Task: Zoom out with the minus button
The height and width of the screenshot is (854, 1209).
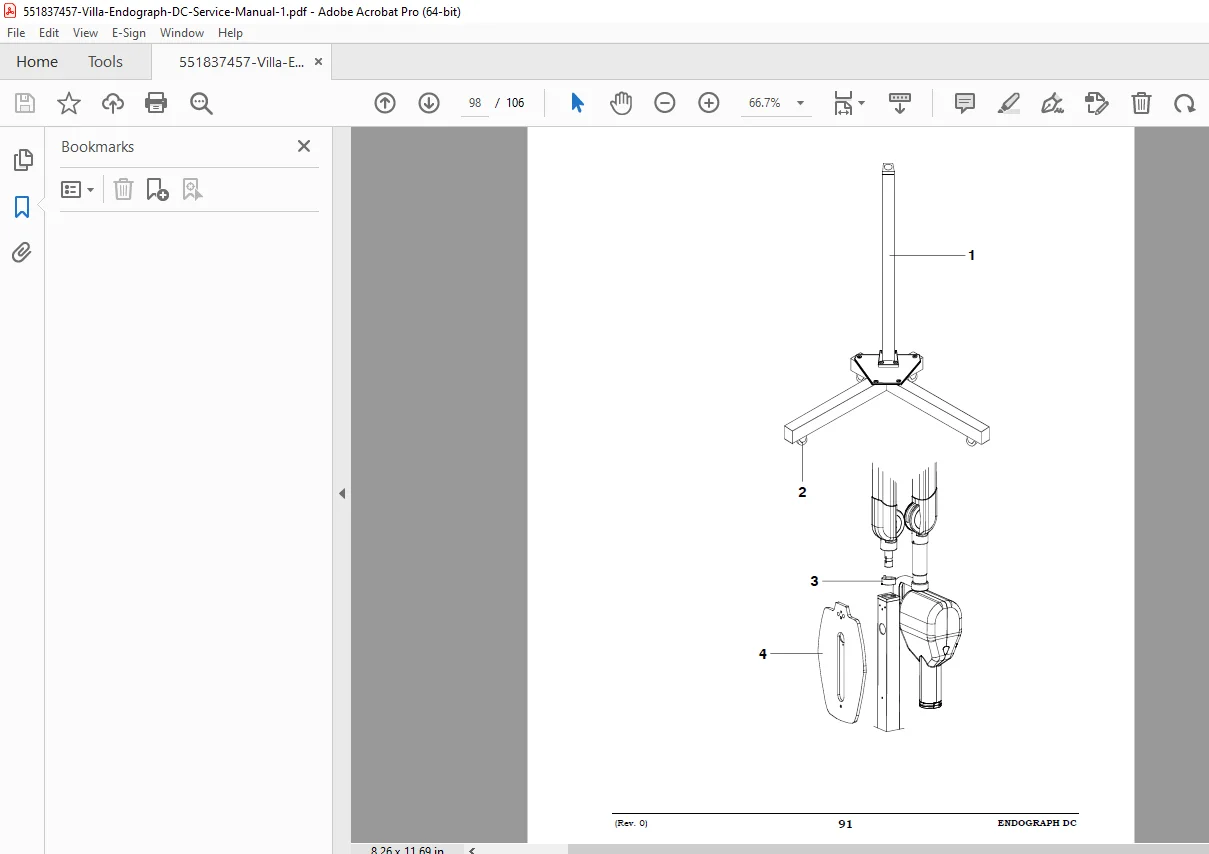Action: pyautogui.click(x=665, y=103)
